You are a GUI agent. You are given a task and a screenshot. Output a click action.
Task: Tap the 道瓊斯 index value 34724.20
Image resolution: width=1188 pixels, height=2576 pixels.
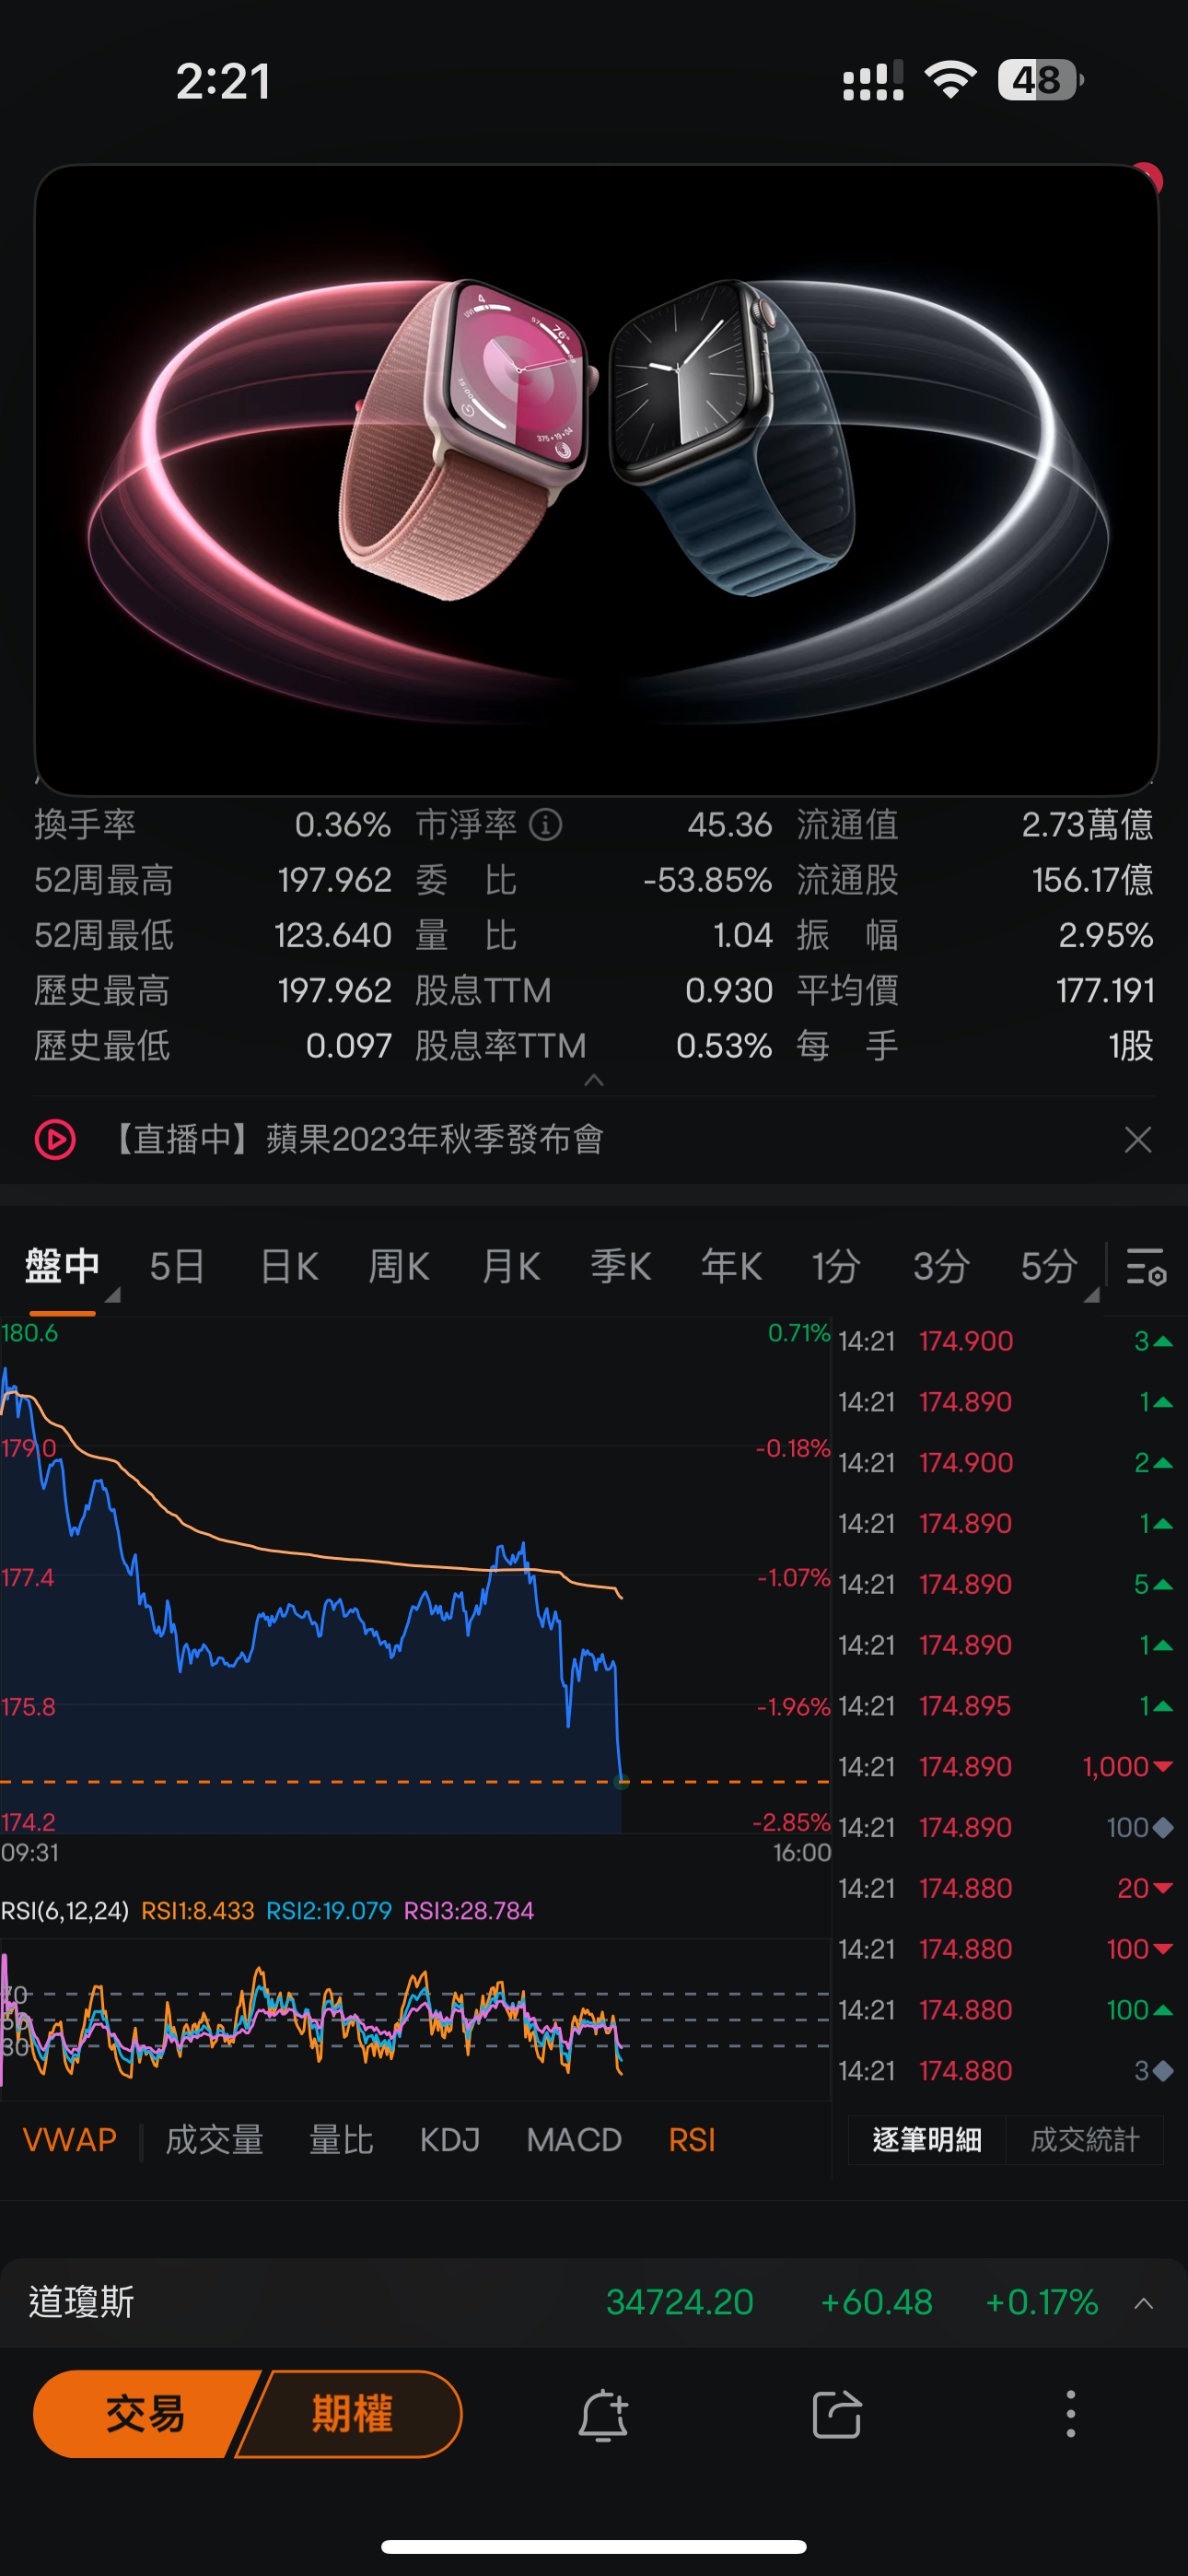coord(680,2303)
